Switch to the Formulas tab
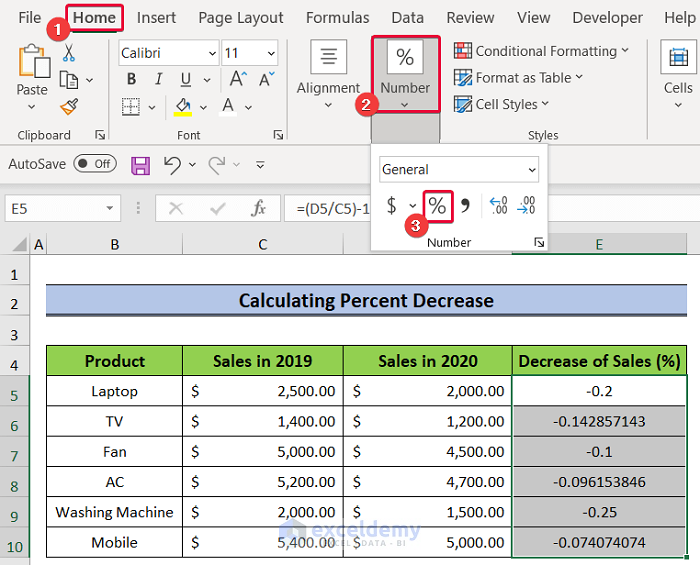700x565 pixels. pyautogui.click(x=337, y=18)
